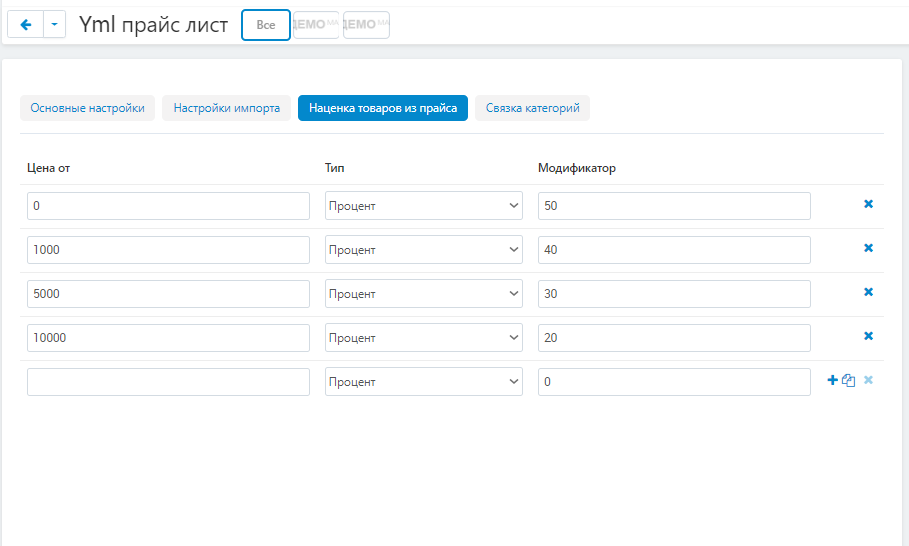
Task: Click the Yml прайс лист page title
Action: [154, 24]
